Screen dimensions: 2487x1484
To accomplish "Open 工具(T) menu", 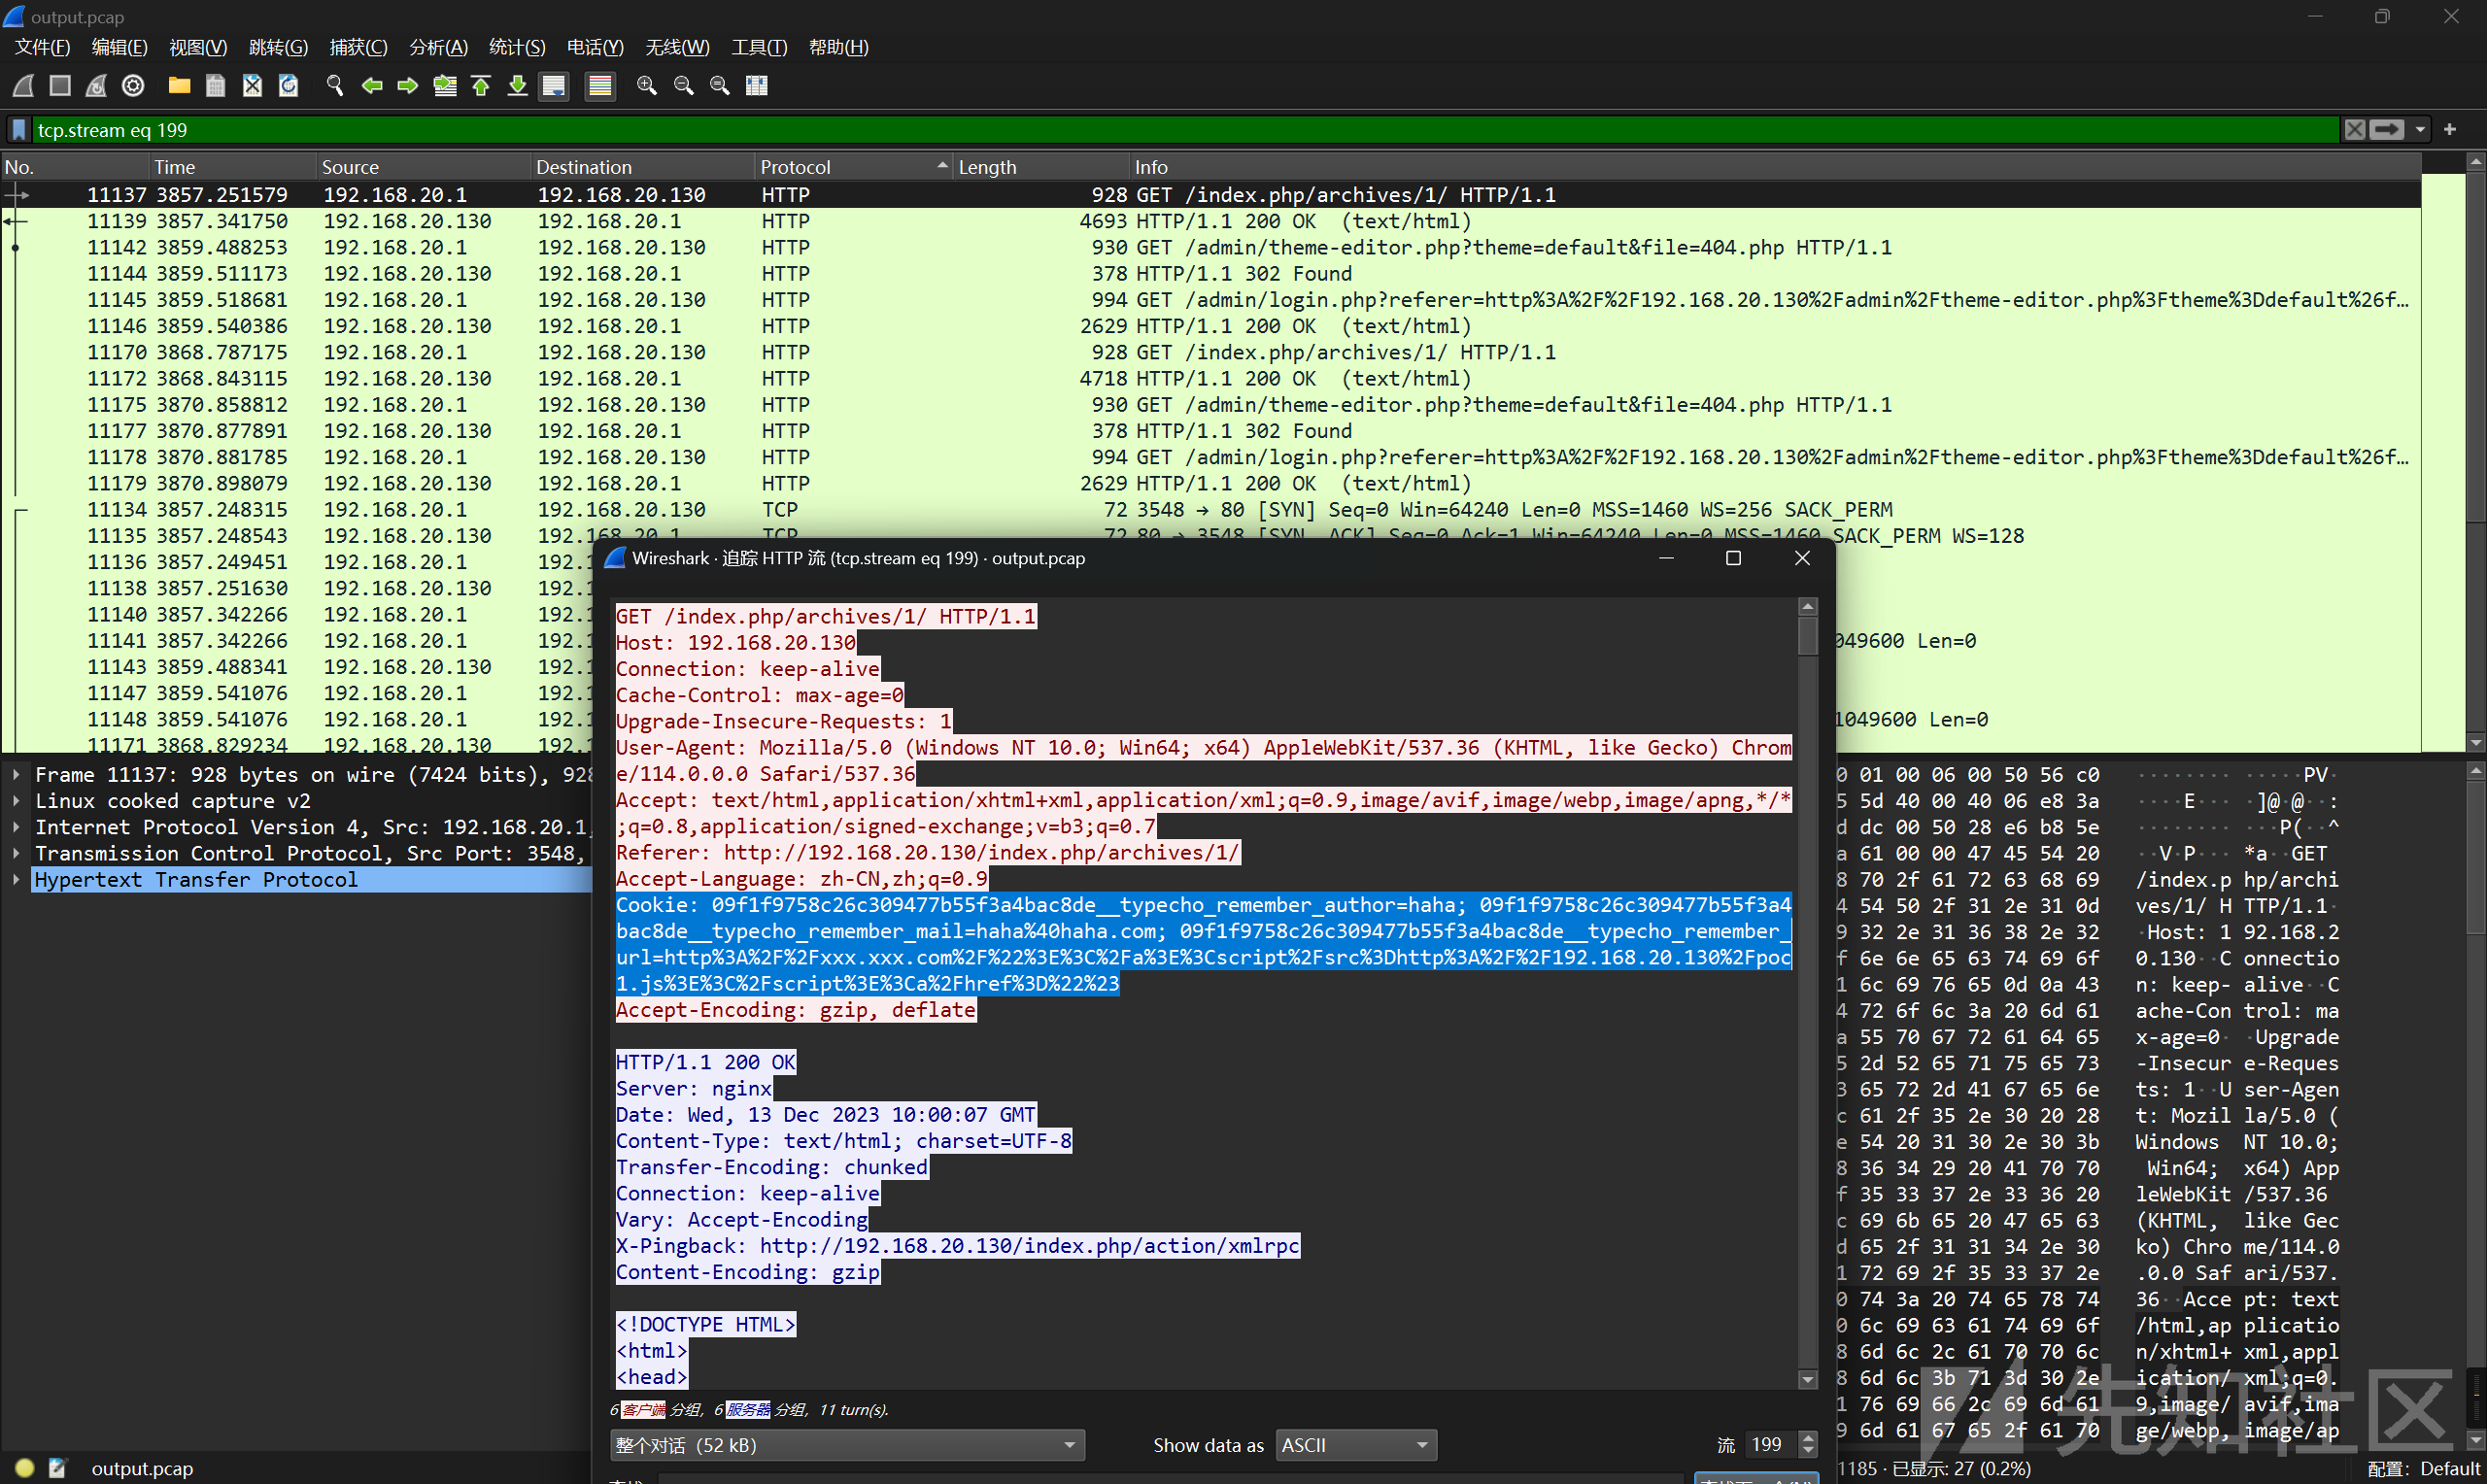I will point(759,47).
